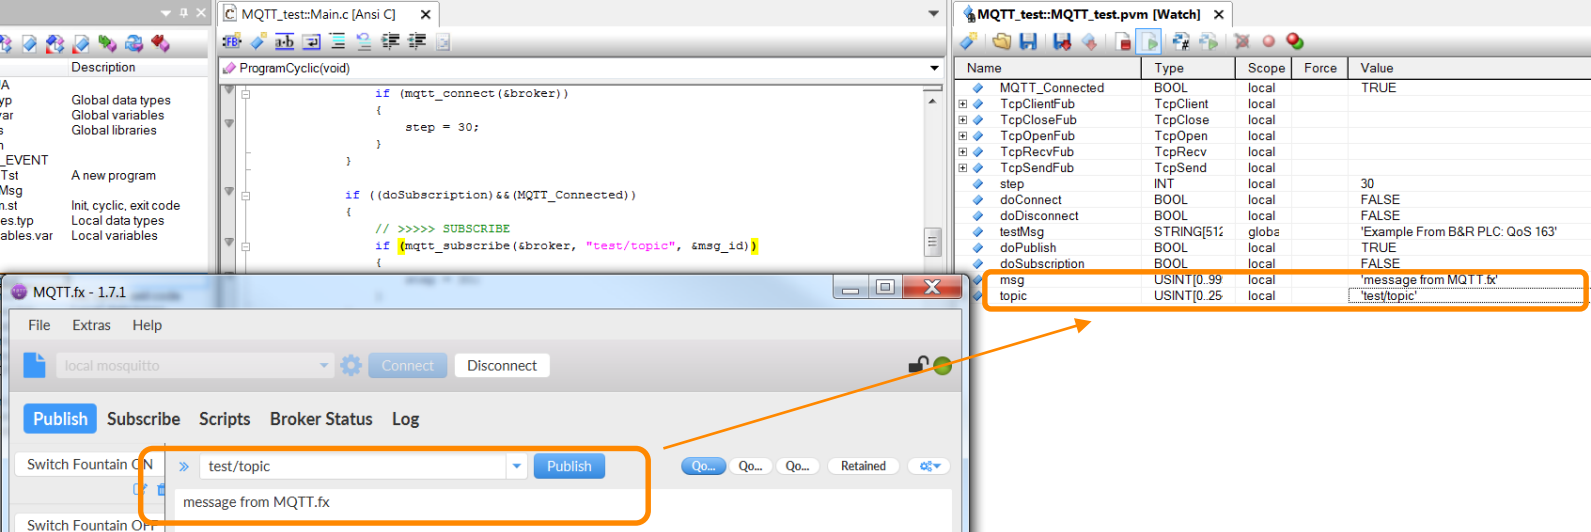The height and width of the screenshot is (532, 1591).
Task: Expand the TcpClientFub variable tree node
Action: 963,104
